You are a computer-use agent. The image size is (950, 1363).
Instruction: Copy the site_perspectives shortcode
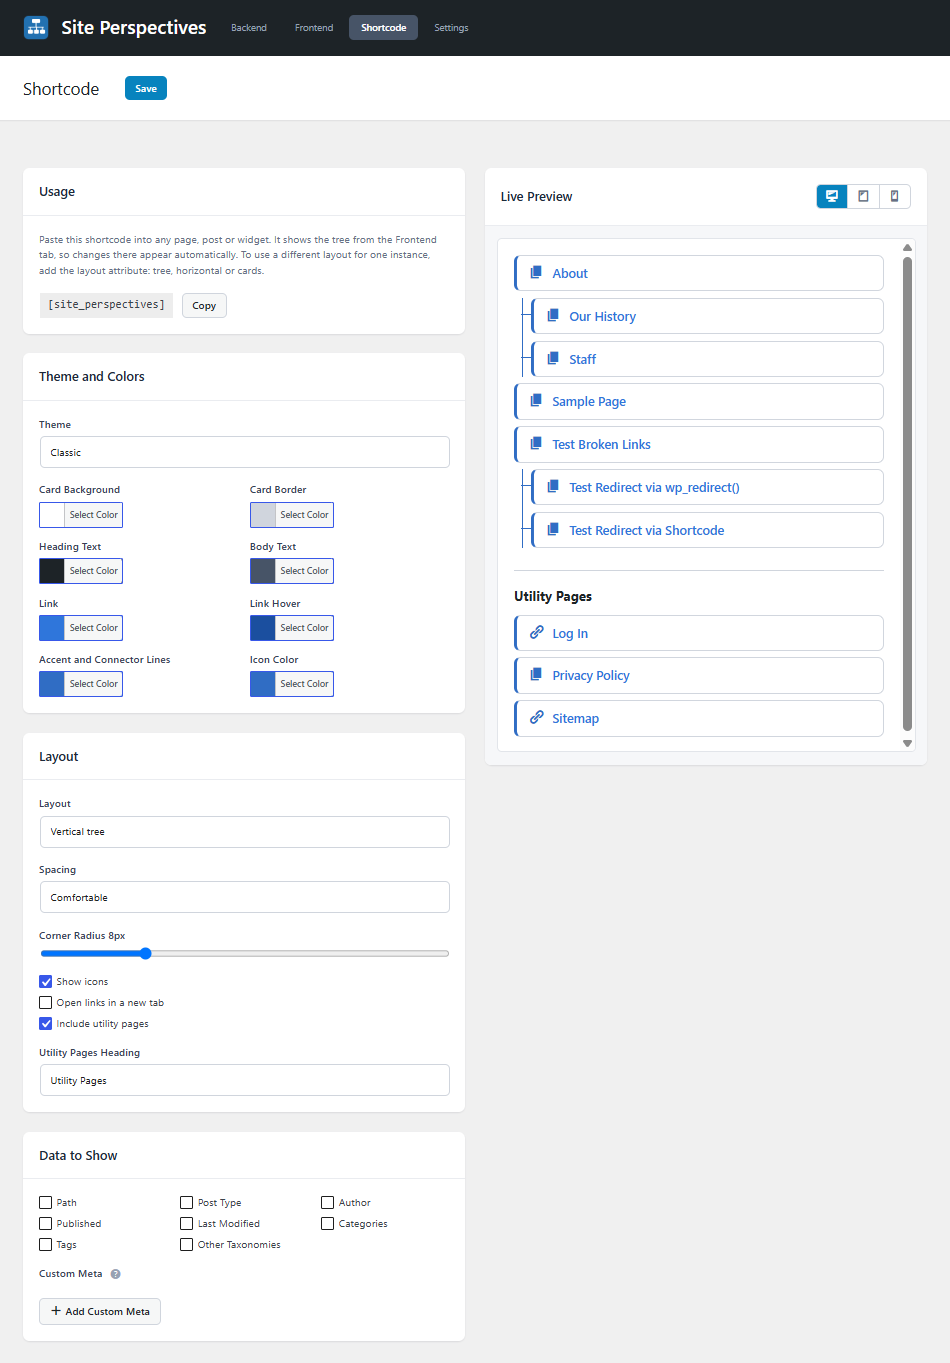pyautogui.click(x=204, y=305)
